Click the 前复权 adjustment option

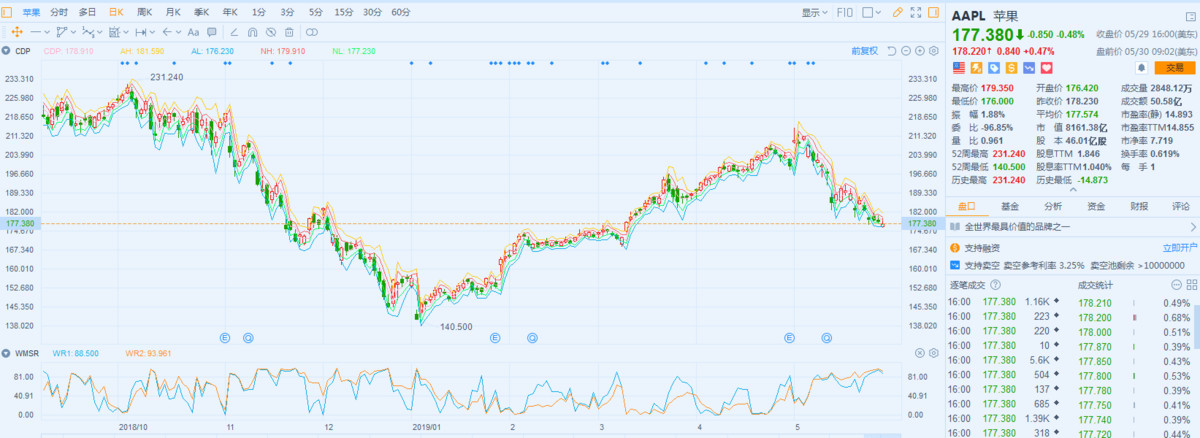click(863, 50)
